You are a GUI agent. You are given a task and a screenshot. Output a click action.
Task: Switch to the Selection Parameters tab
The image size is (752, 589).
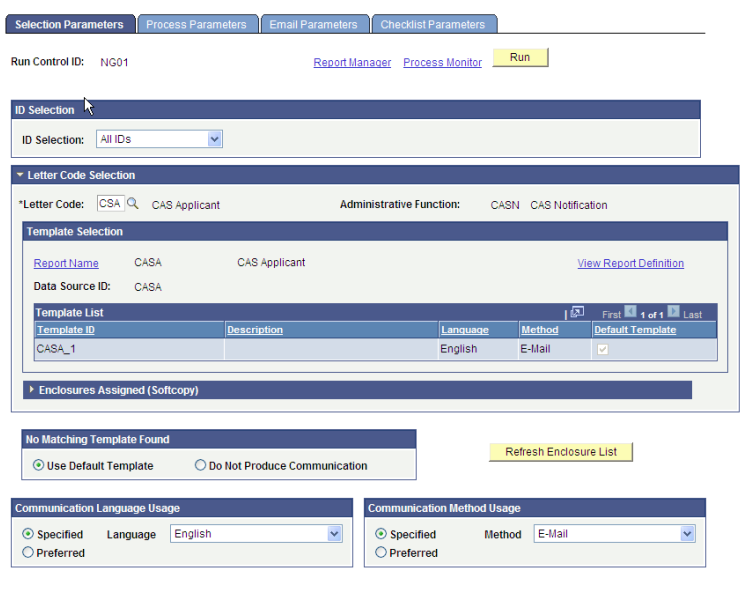(70, 24)
